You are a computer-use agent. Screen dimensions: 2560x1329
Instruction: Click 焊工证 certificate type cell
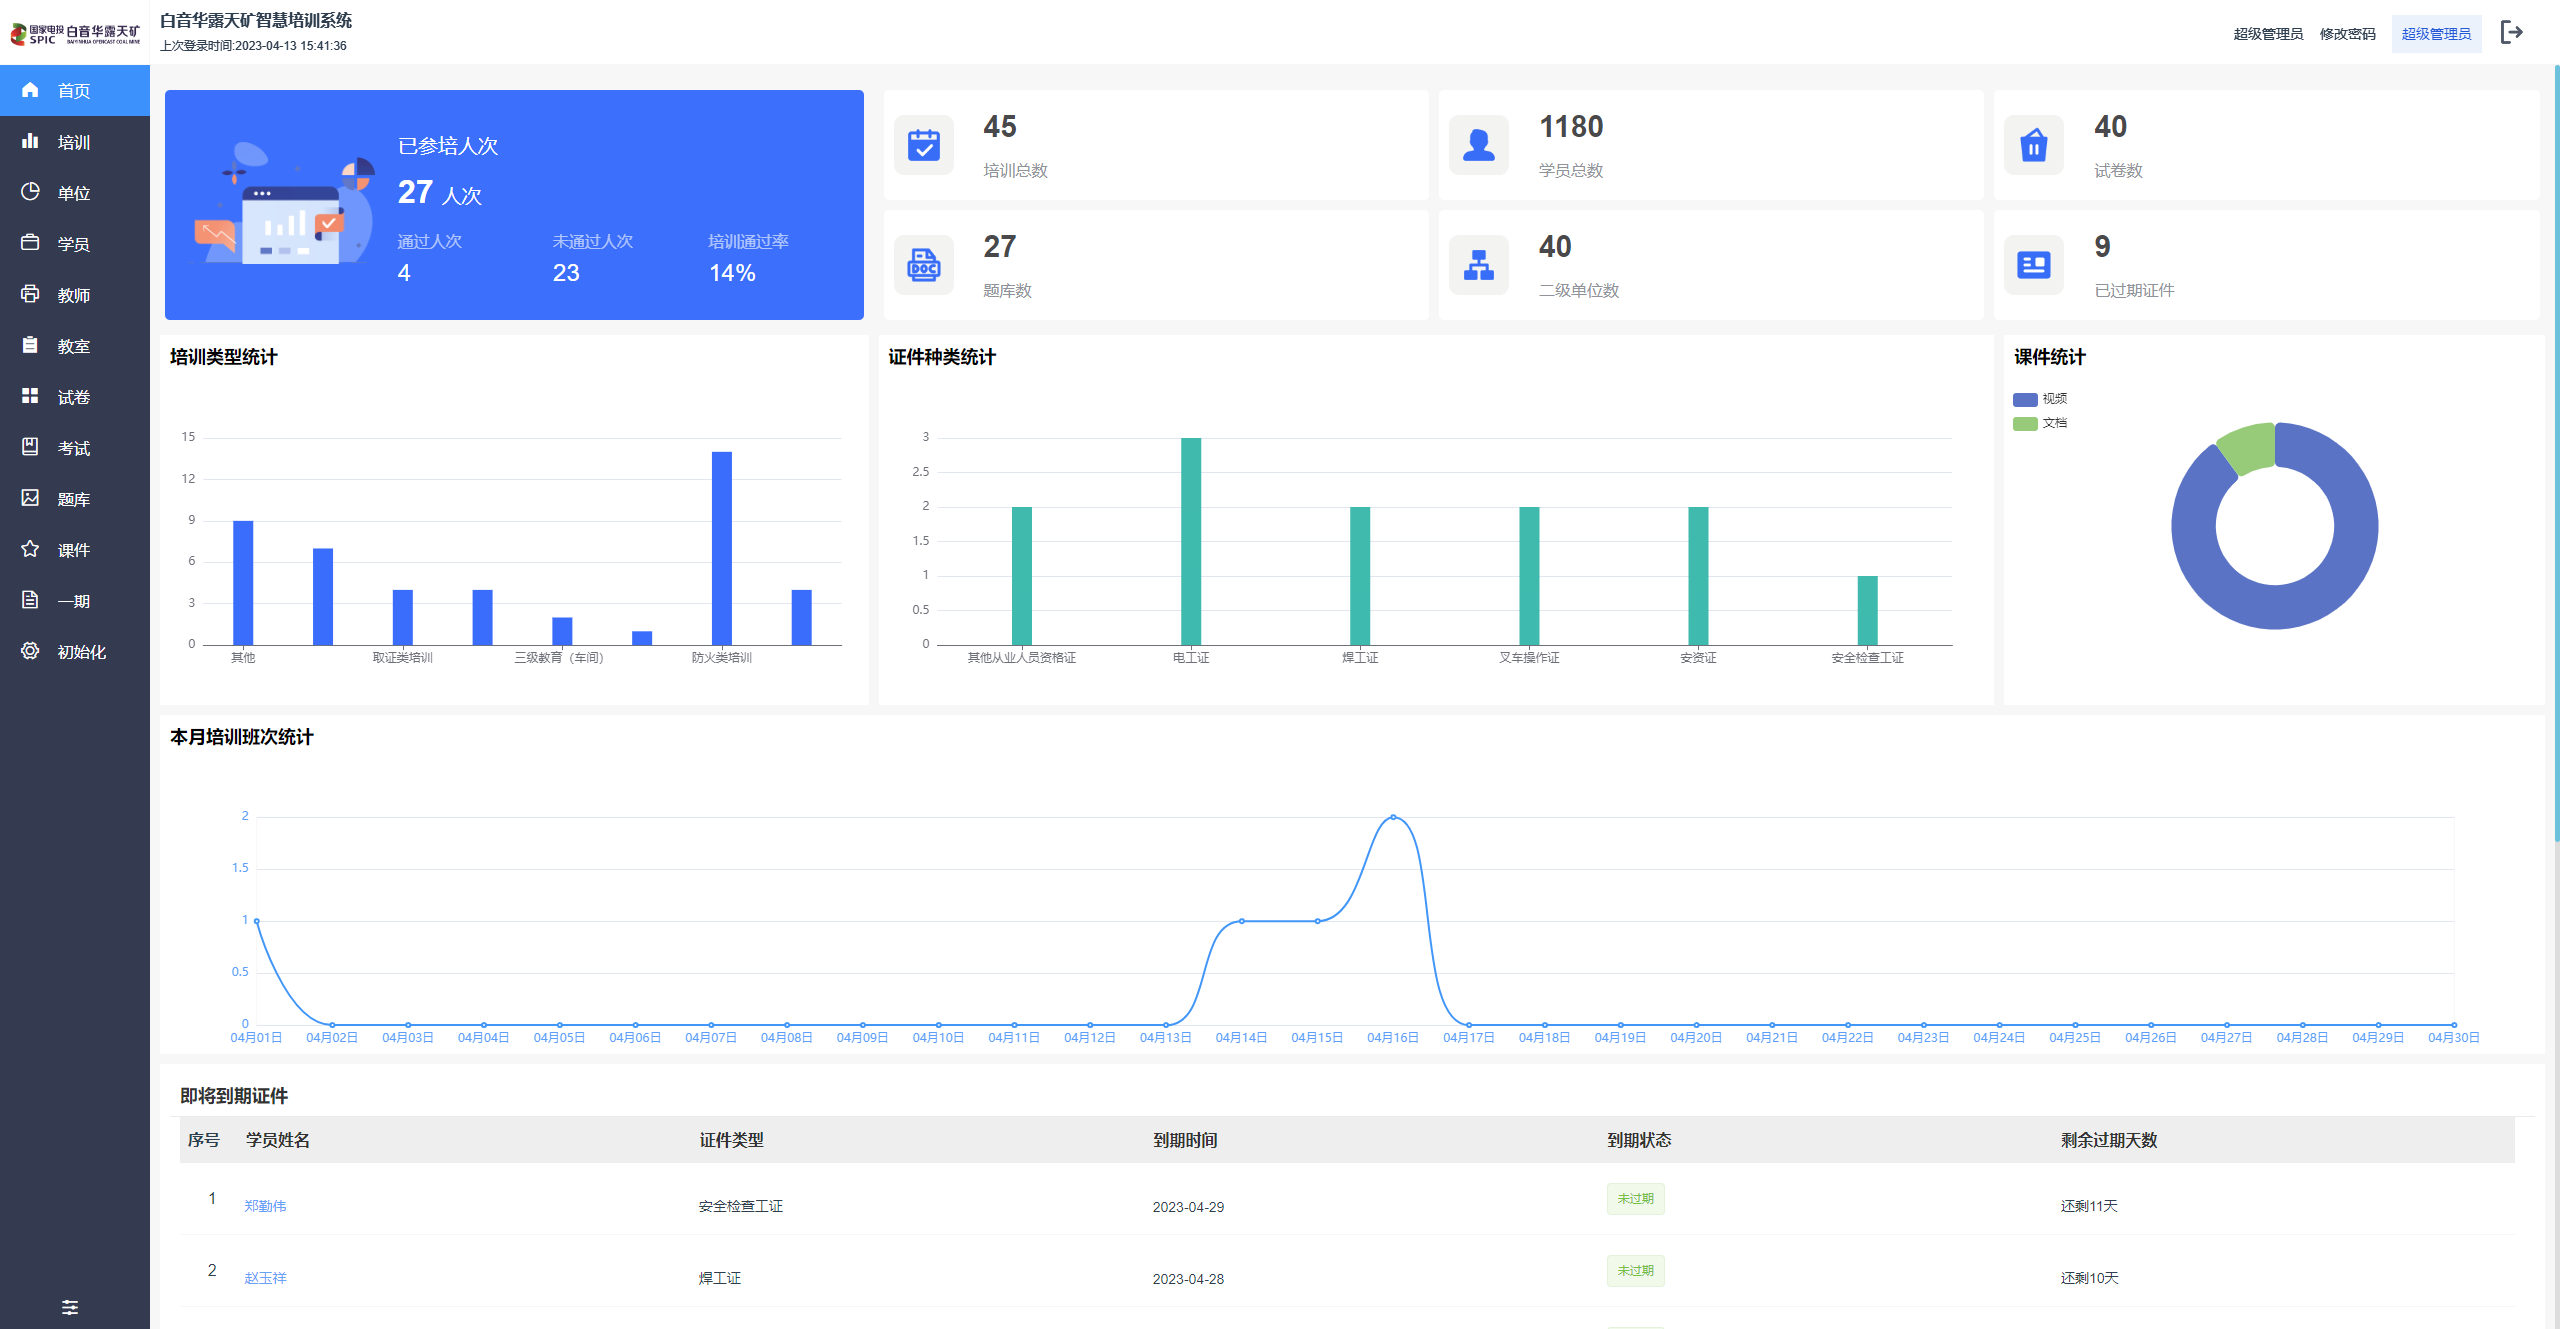(x=719, y=1278)
